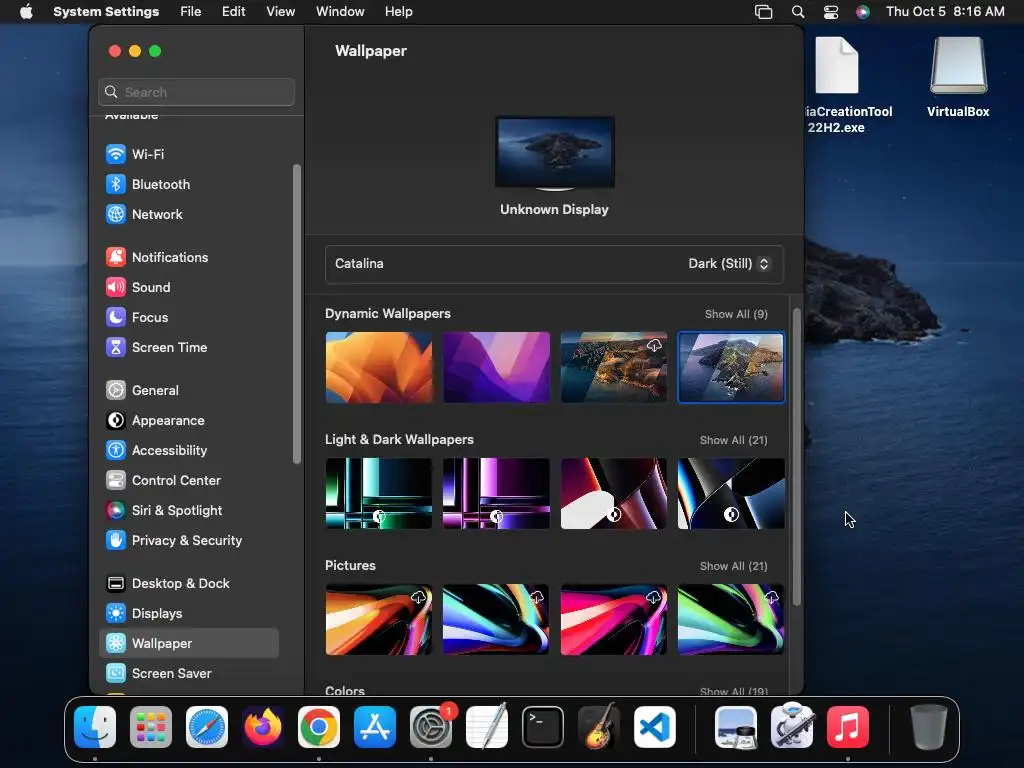1024x768 pixels.
Task: Open Preview from the Dock
Action: click(x=736, y=727)
